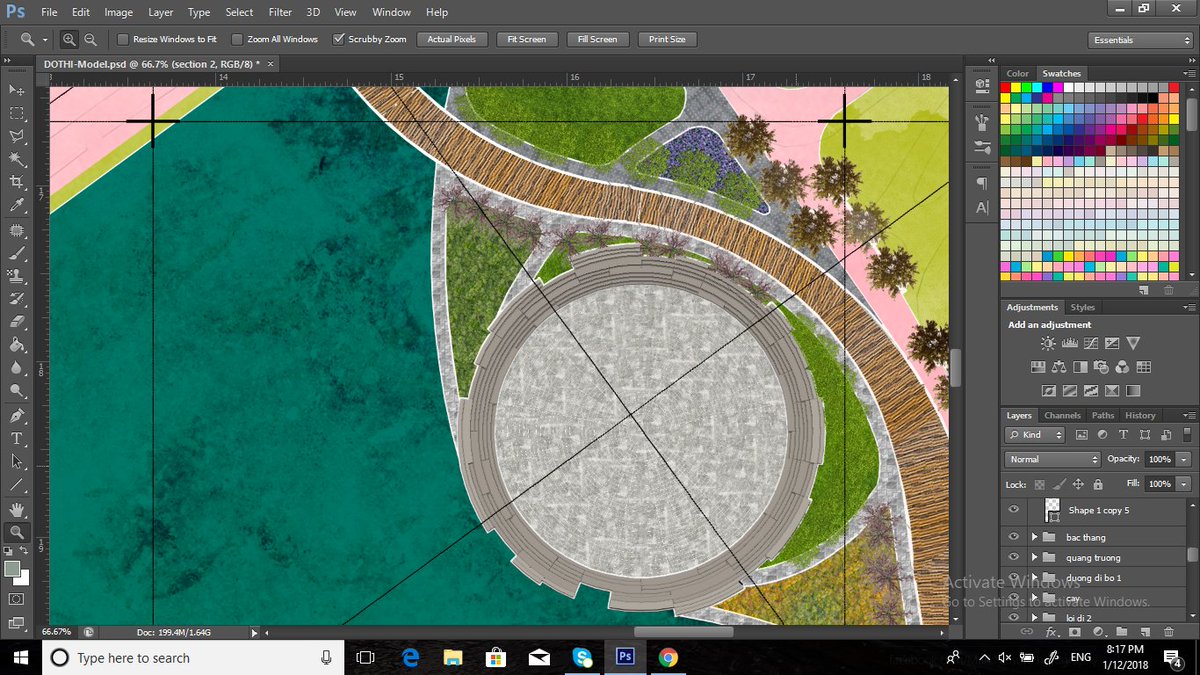Select the Paint Bucket tool
1200x675 pixels.
pos(17,345)
